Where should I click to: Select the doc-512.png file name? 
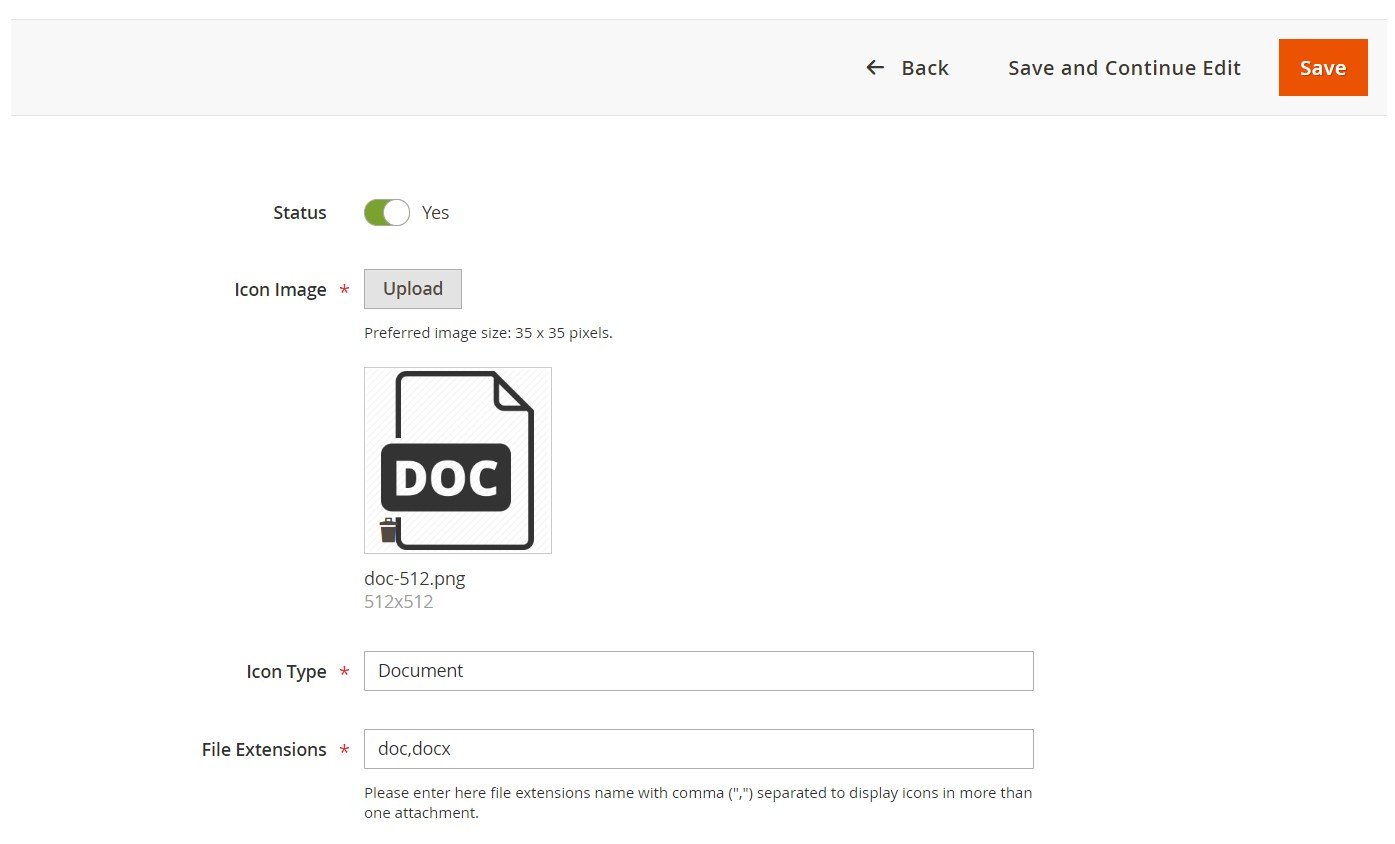pyautogui.click(x=415, y=579)
